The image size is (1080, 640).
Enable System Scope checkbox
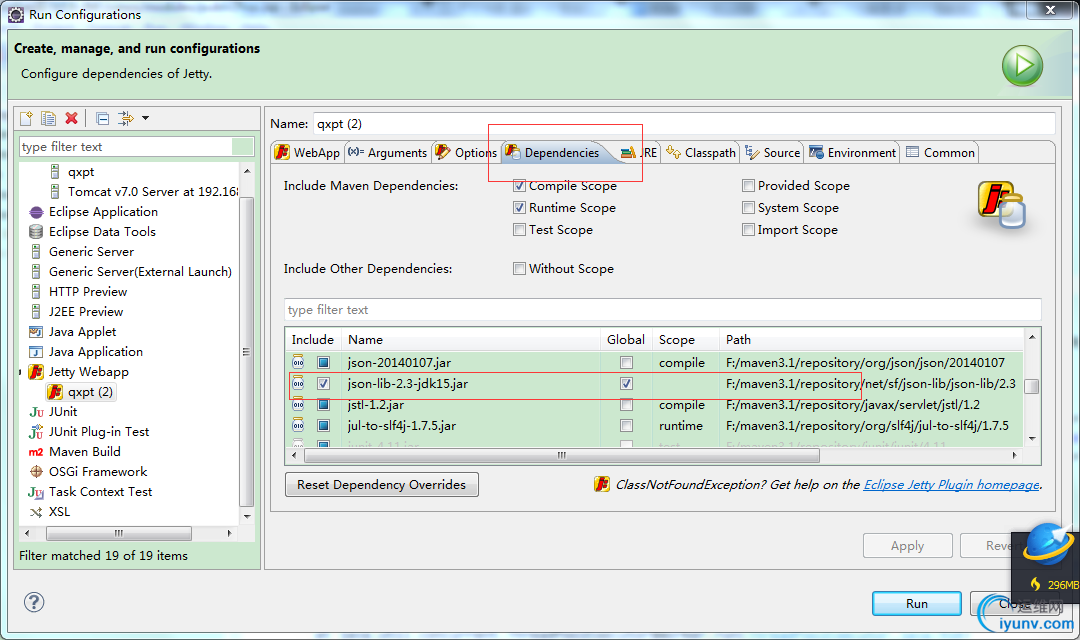click(748, 208)
